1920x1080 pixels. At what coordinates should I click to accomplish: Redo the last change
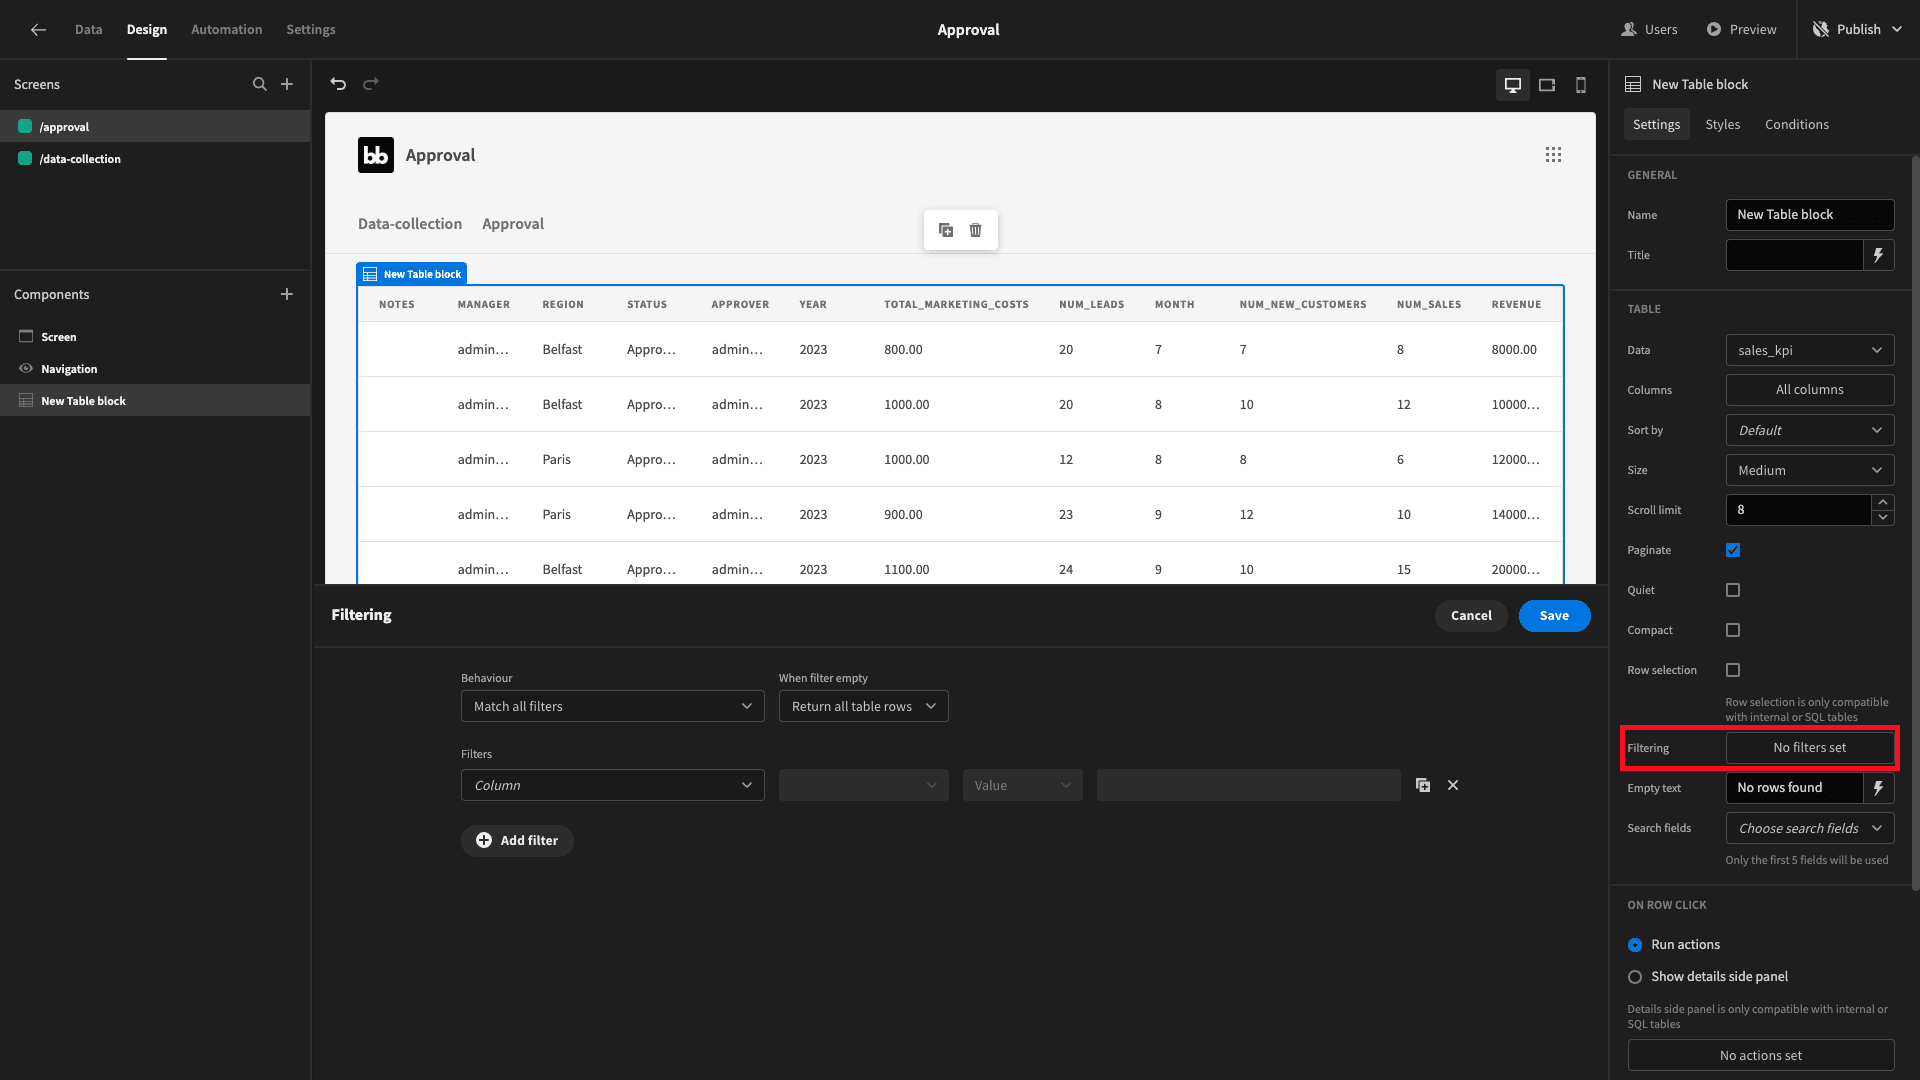tap(371, 84)
